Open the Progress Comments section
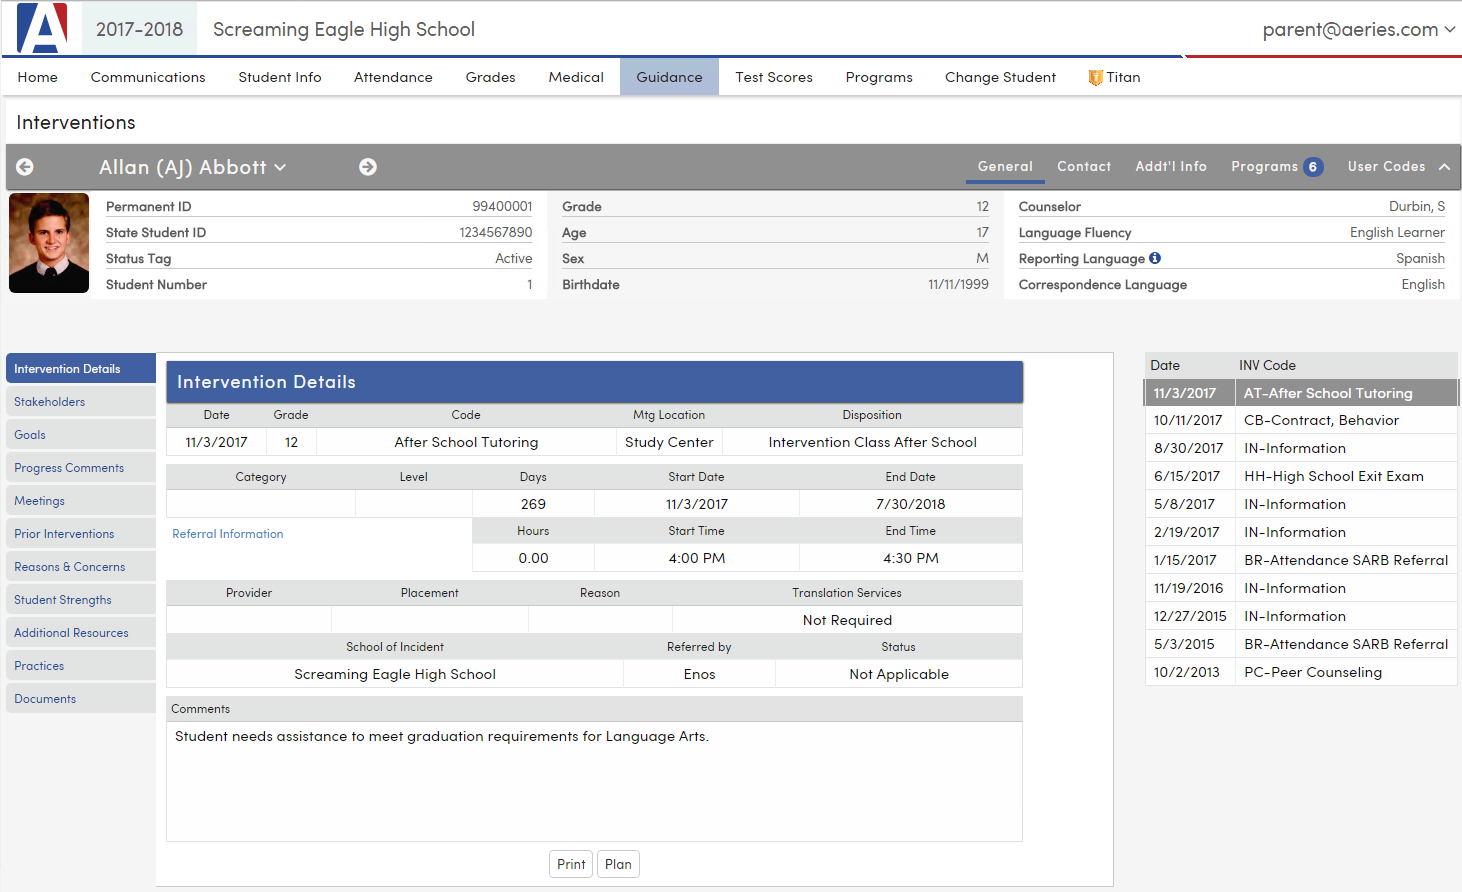1462x892 pixels. tap(81, 467)
